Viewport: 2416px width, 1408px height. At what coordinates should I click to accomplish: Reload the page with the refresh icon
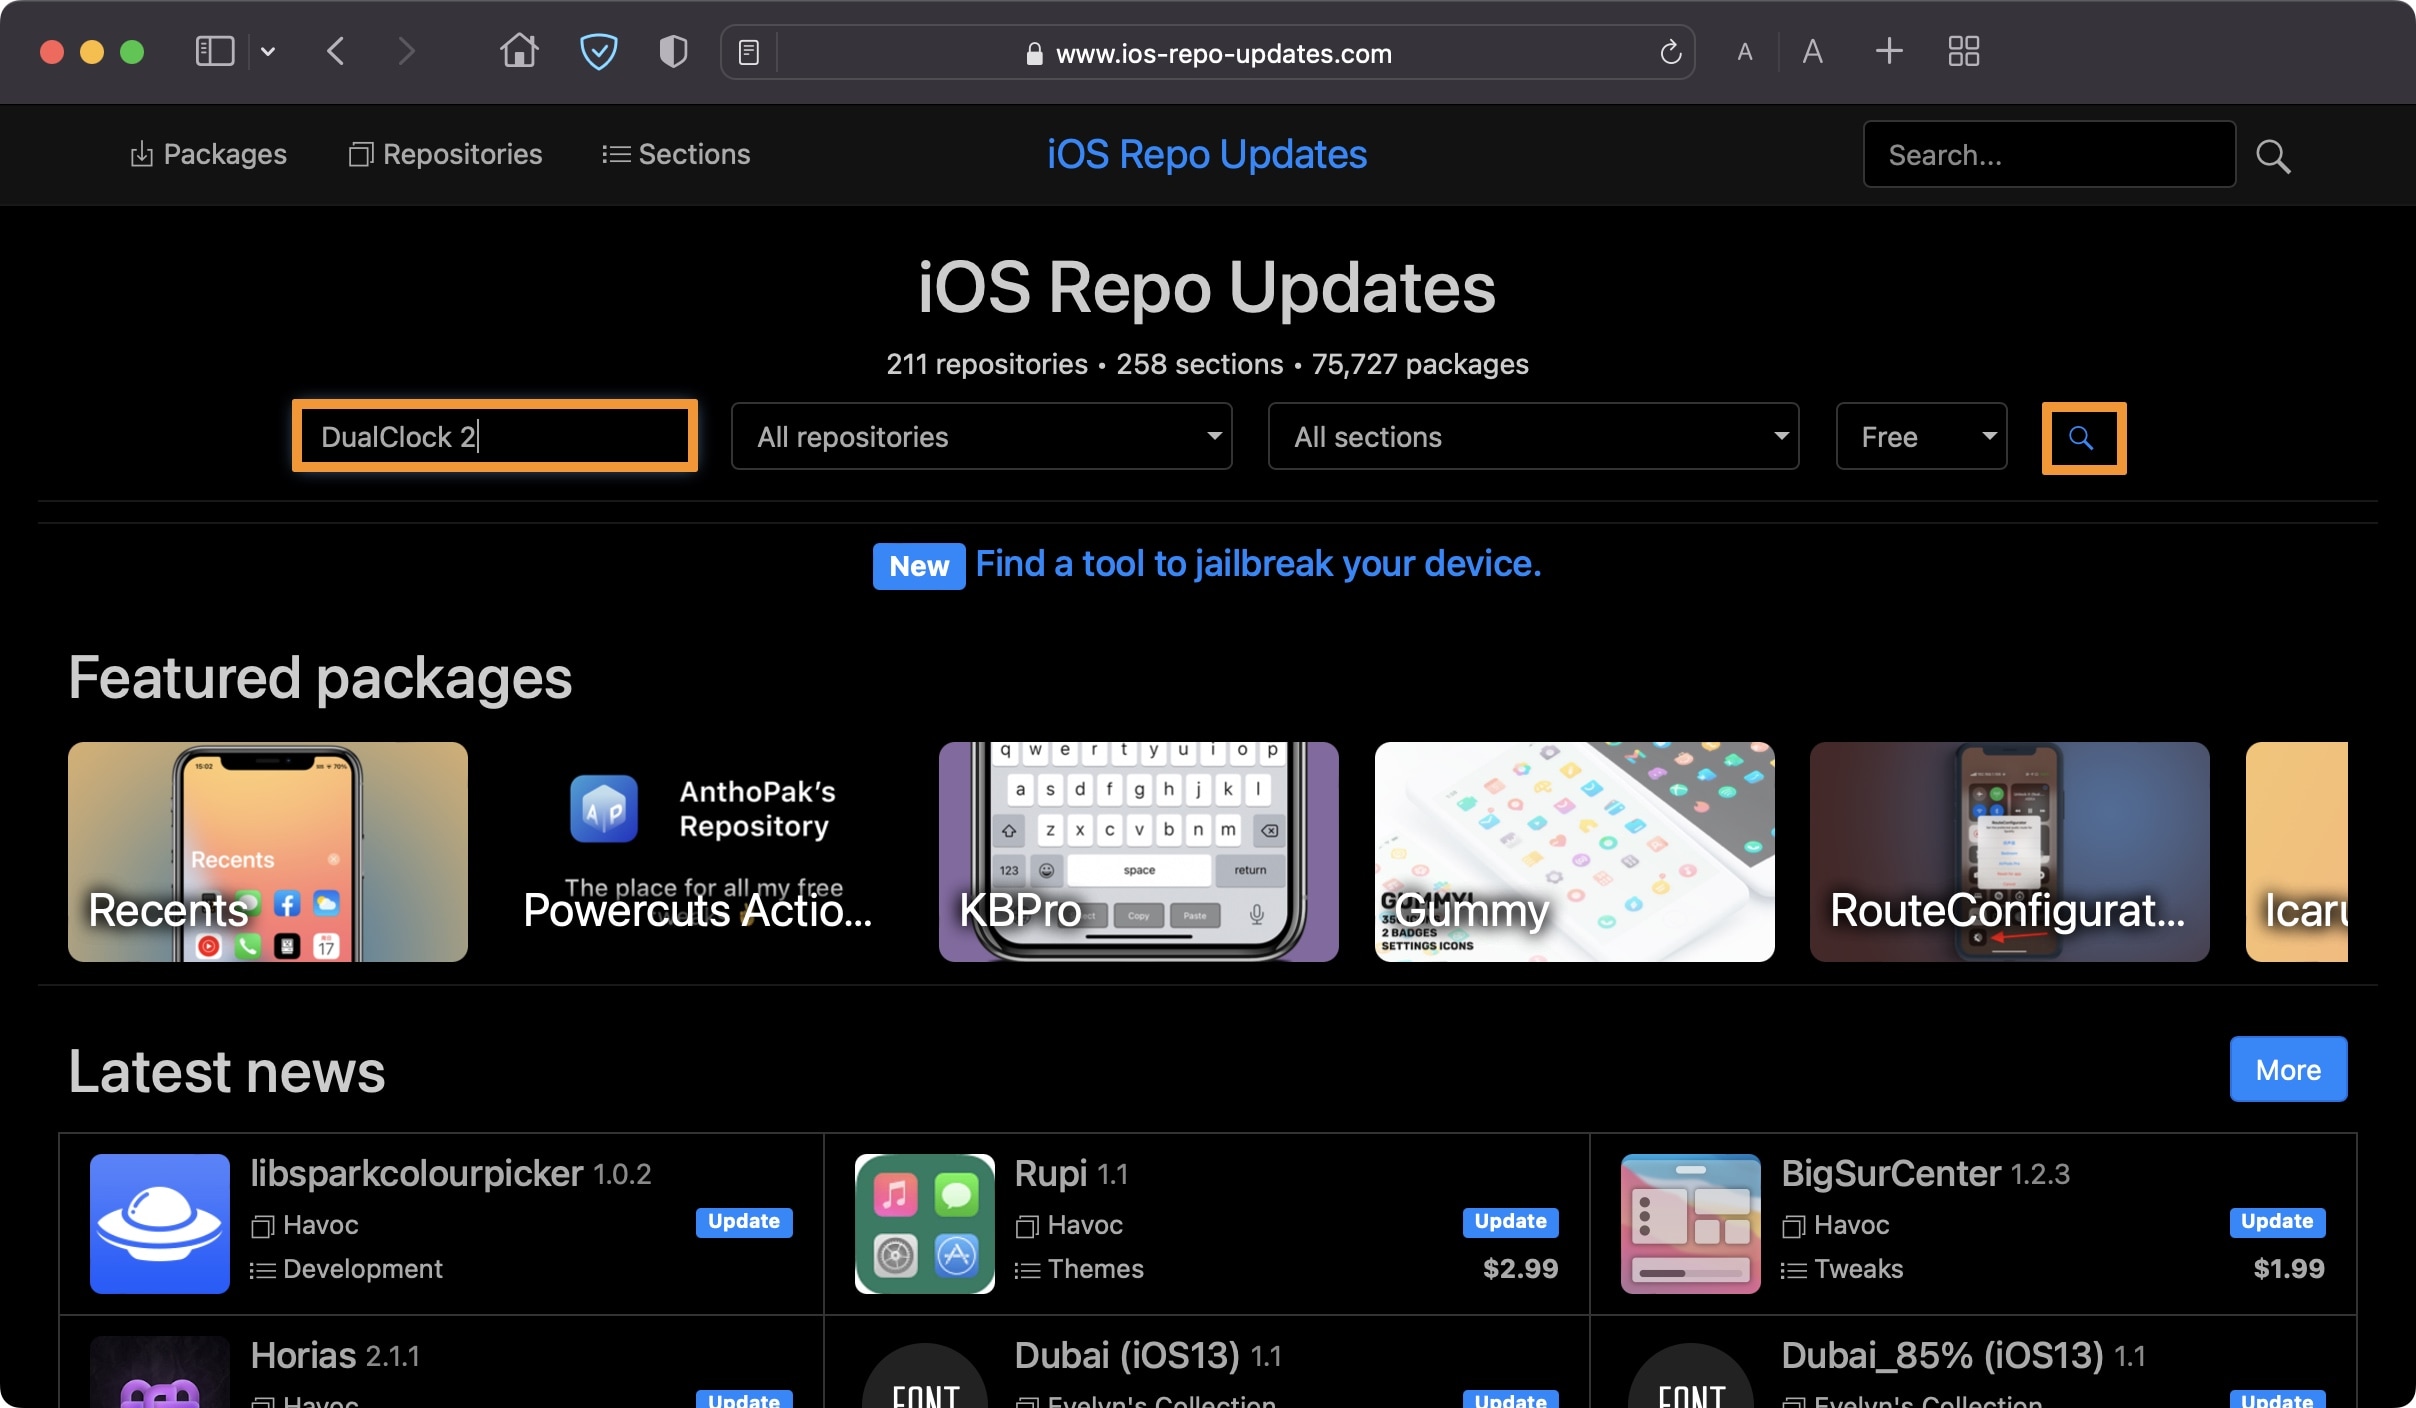click(x=1670, y=52)
